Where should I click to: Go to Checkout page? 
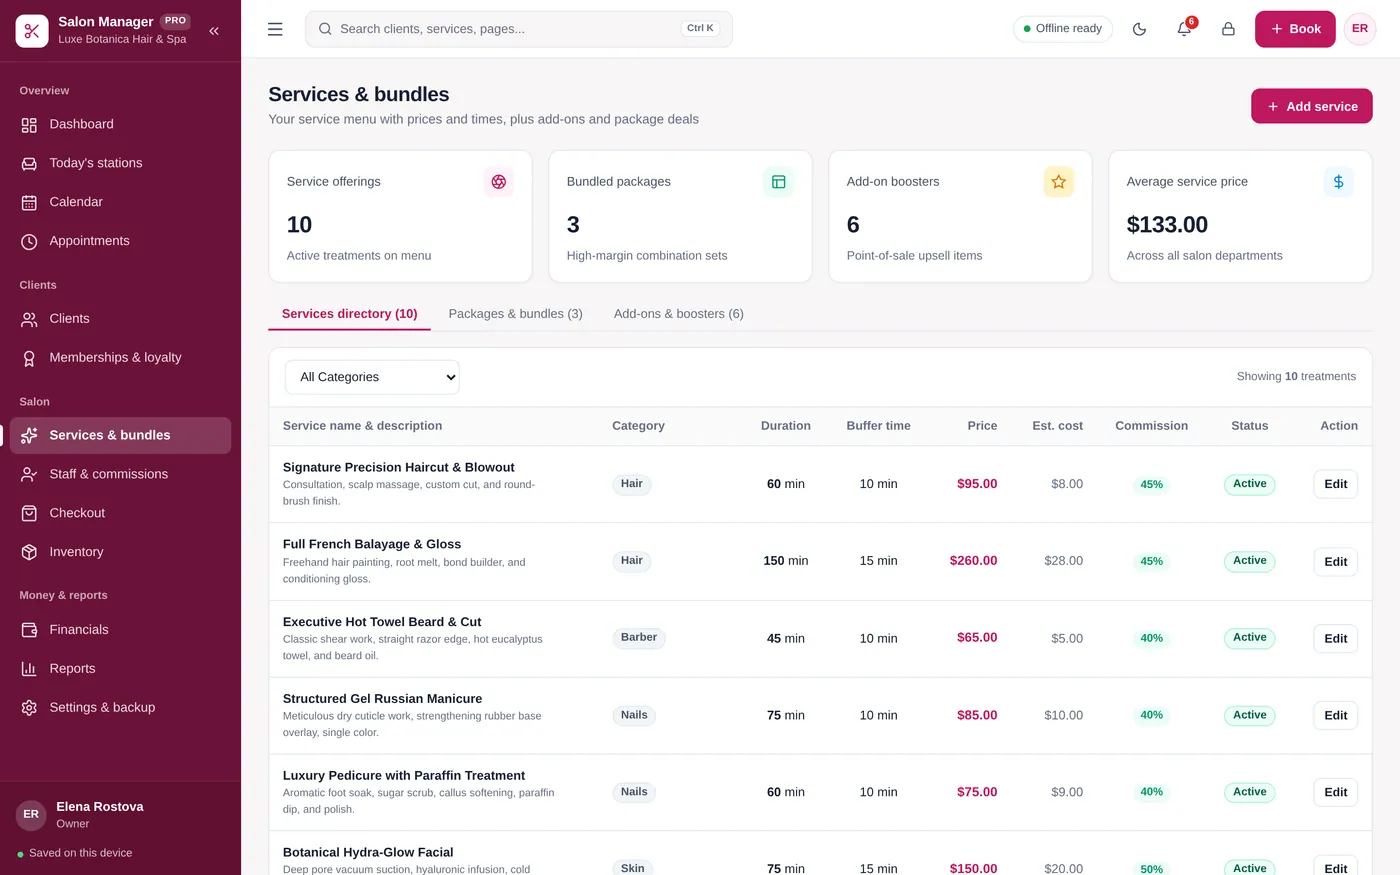(120, 513)
